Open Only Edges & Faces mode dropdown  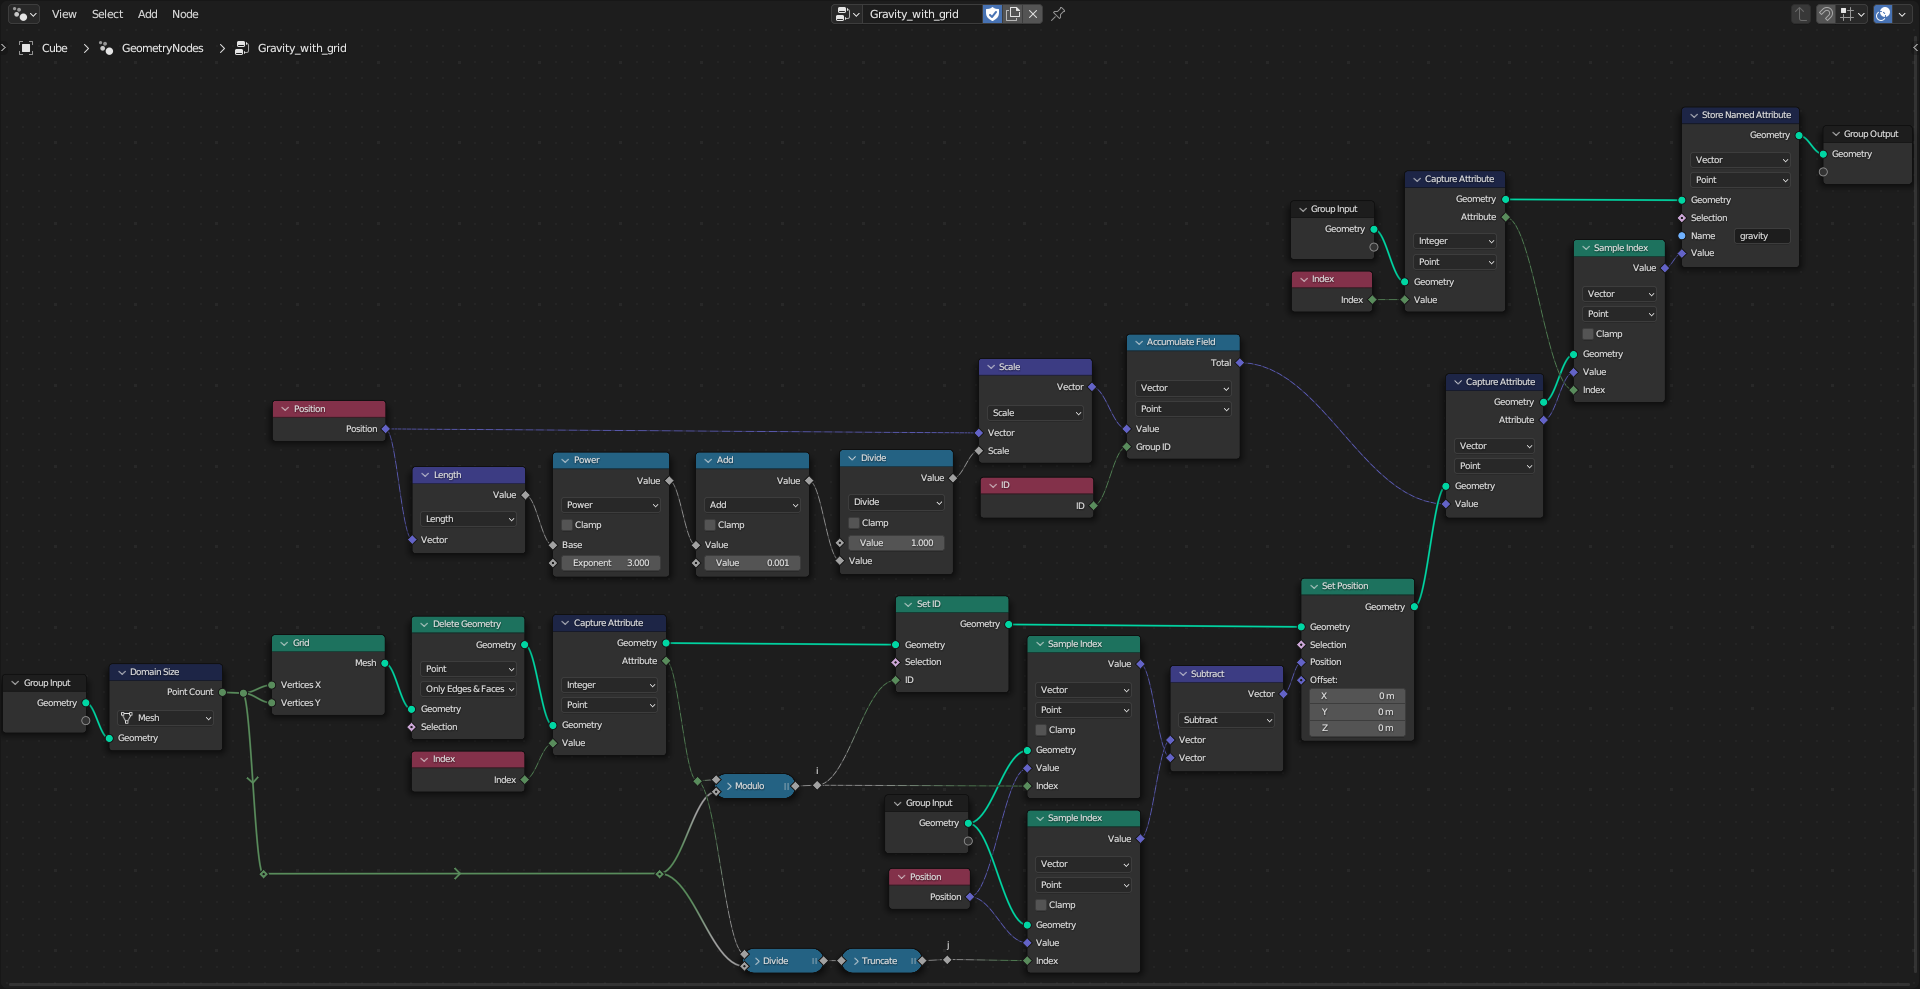click(469, 689)
